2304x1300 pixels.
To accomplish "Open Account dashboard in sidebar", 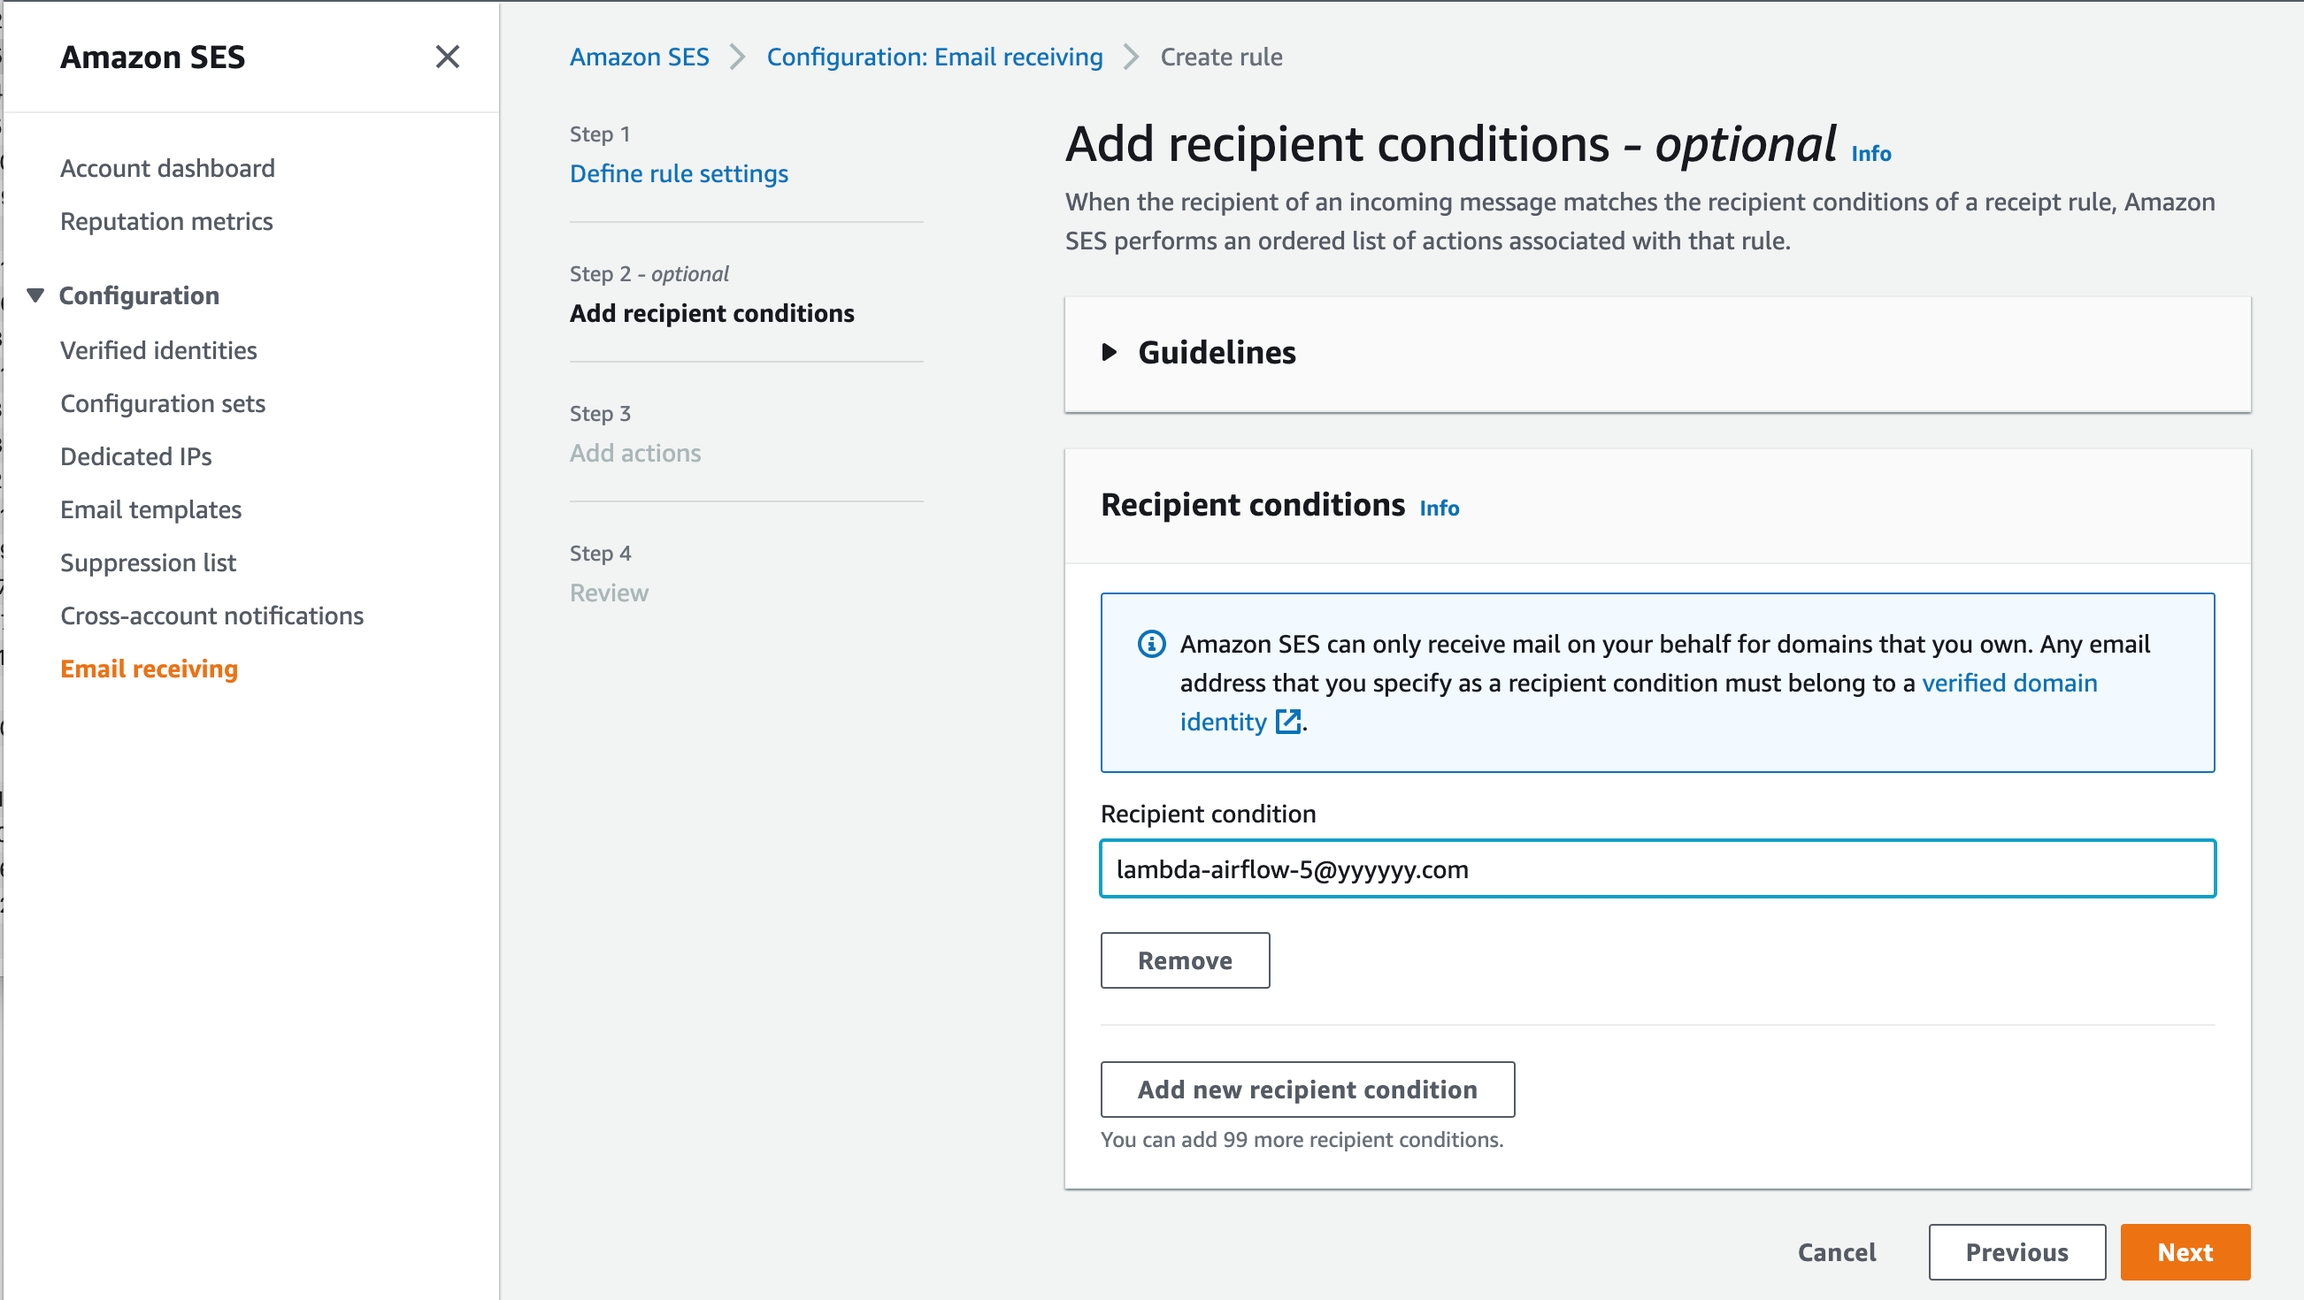I will [x=167, y=168].
